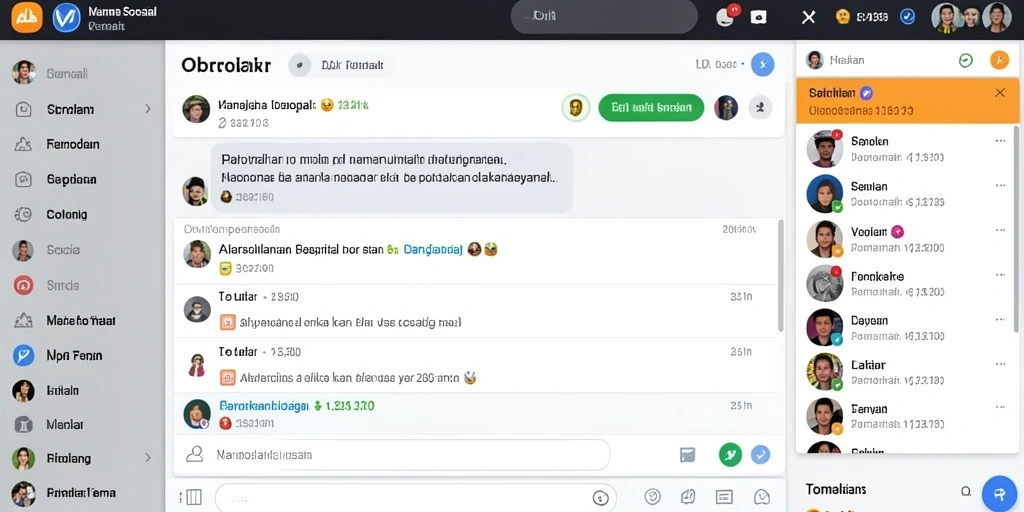Click the search icon beside Tomaldans

(966, 490)
